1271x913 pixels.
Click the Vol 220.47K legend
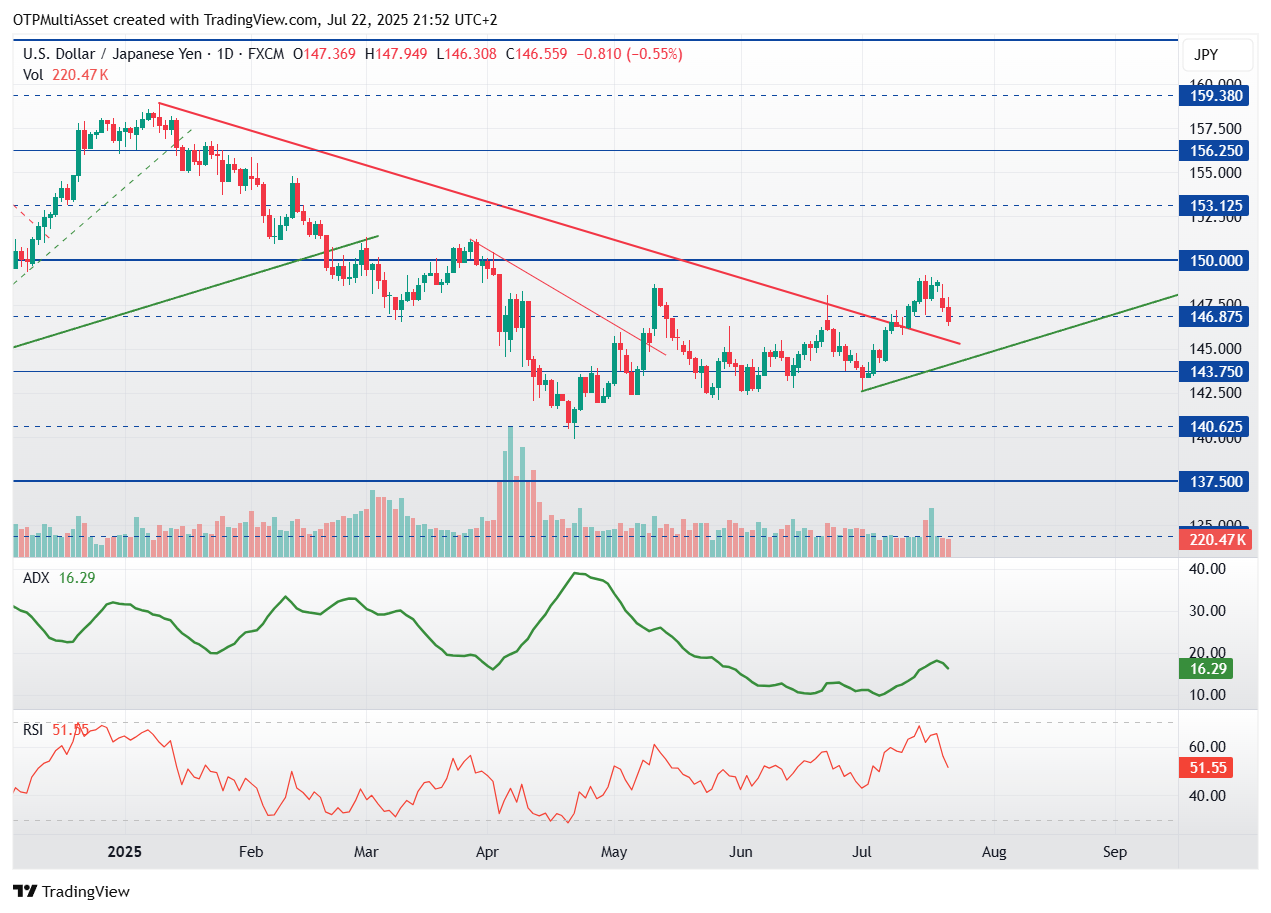[x=66, y=74]
